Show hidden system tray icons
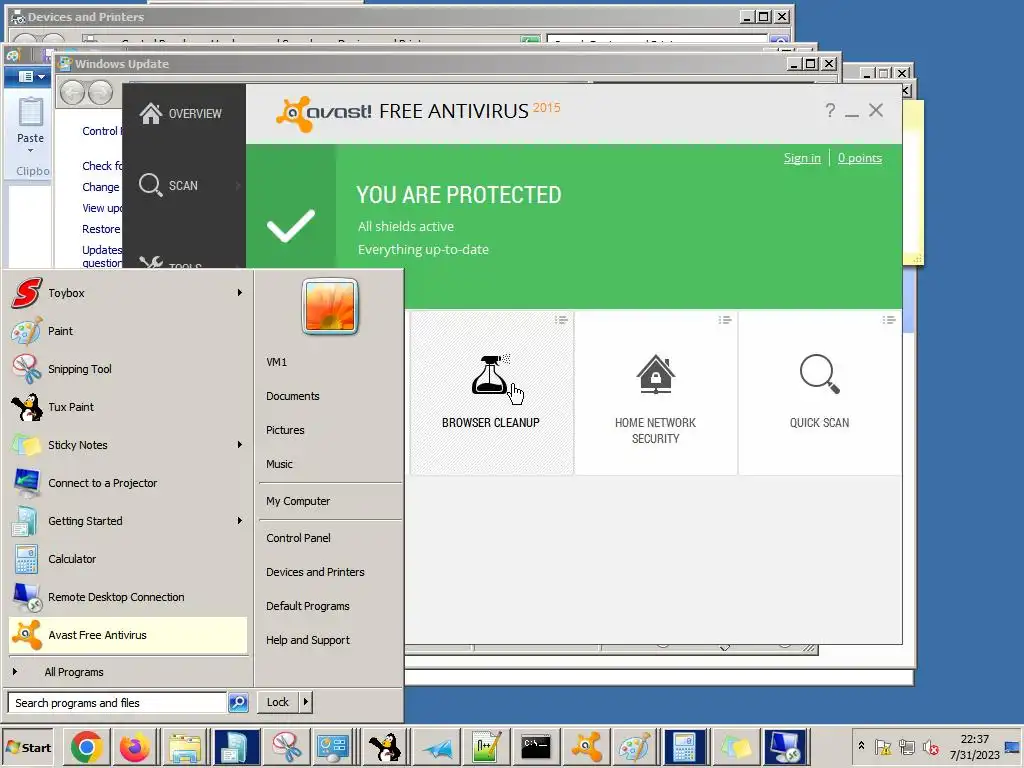The height and width of the screenshot is (768, 1024). coord(861,746)
